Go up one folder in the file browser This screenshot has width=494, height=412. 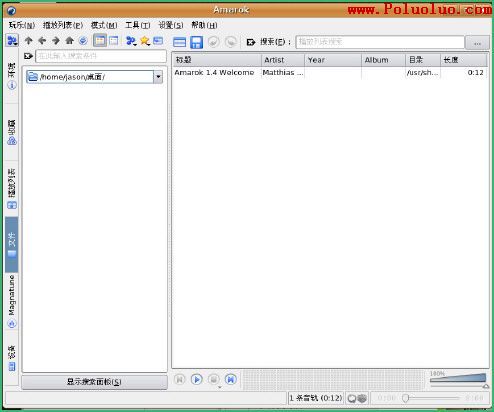tap(29, 41)
